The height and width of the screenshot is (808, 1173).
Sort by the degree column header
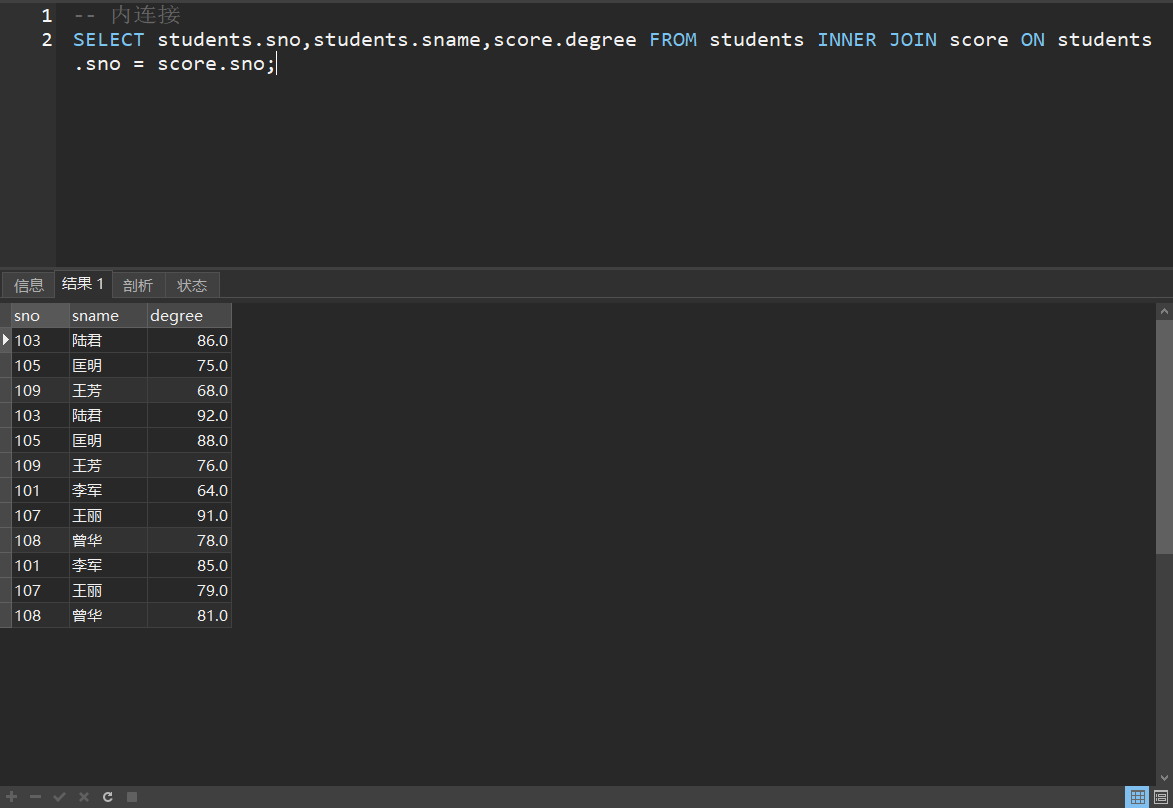189,316
